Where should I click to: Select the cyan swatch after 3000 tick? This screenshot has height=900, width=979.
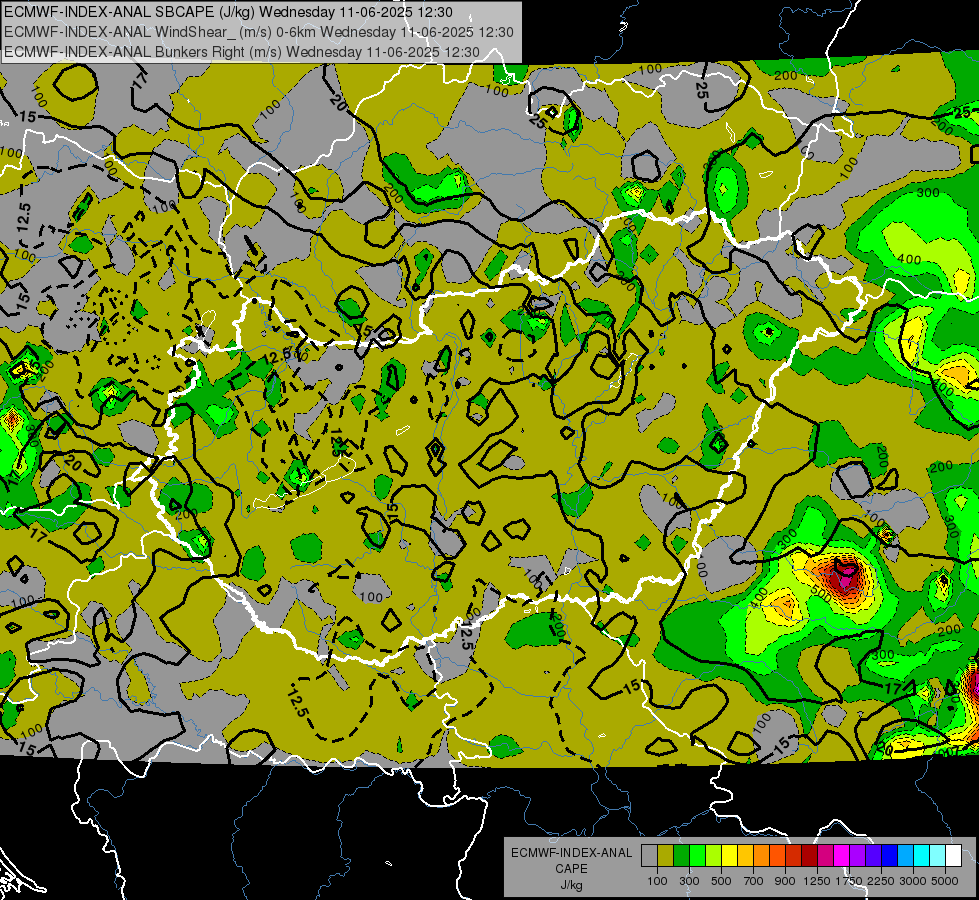coord(922,856)
